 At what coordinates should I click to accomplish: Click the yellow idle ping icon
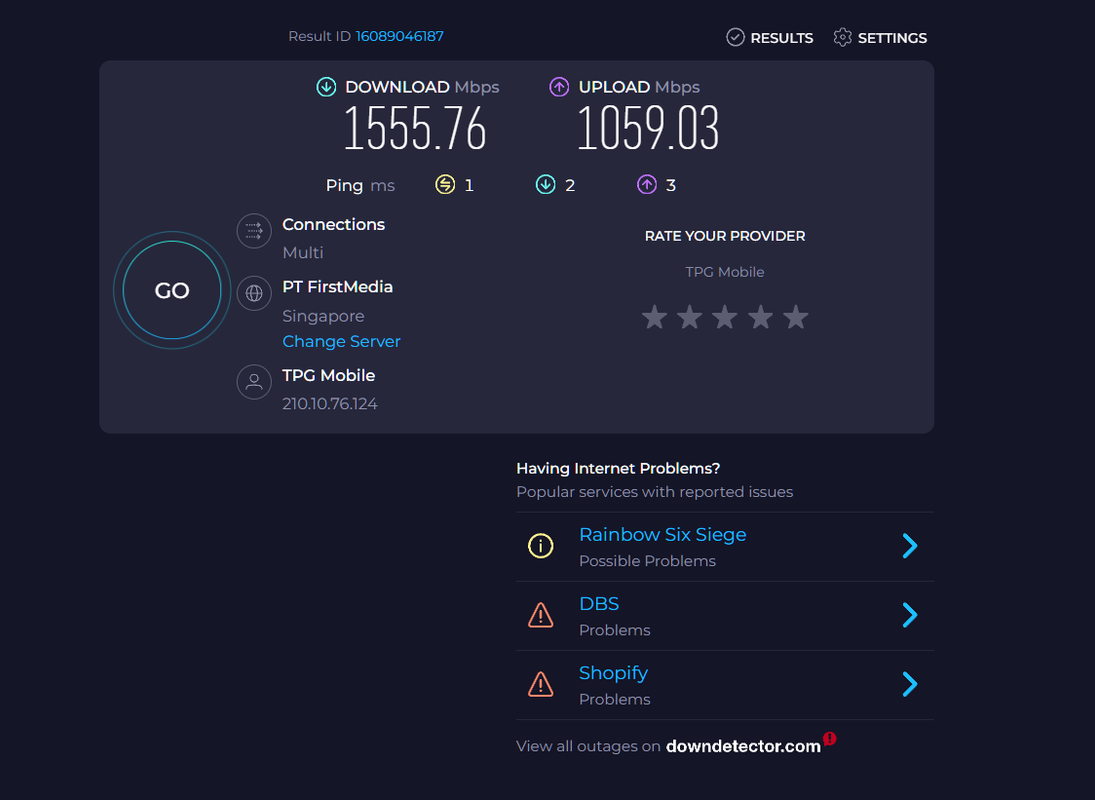point(446,184)
